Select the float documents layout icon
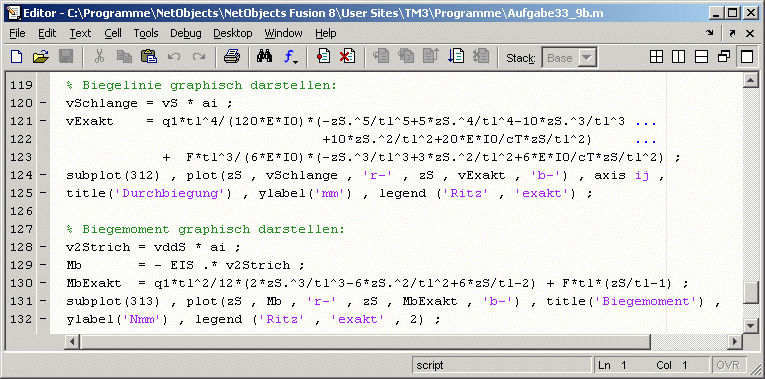The image size is (765, 379). pos(724,57)
